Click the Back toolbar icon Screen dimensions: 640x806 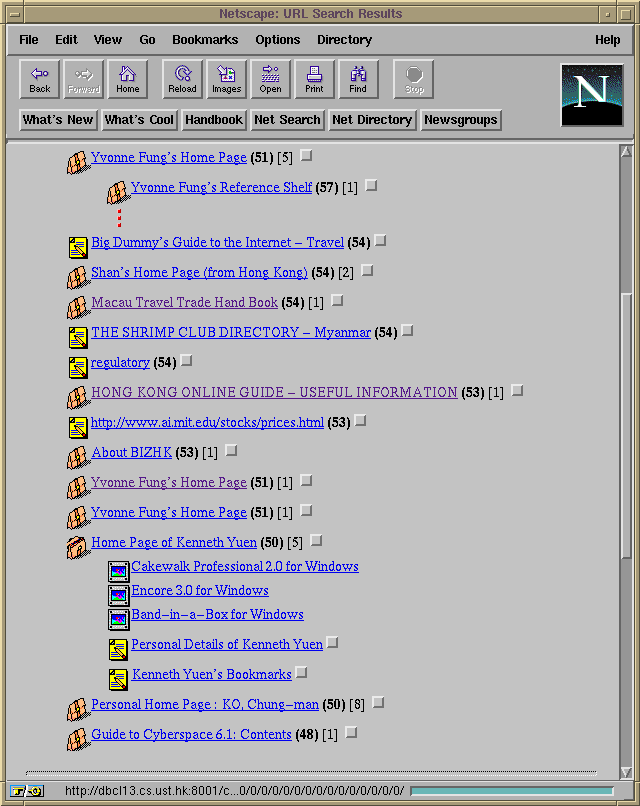pos(40,79)
